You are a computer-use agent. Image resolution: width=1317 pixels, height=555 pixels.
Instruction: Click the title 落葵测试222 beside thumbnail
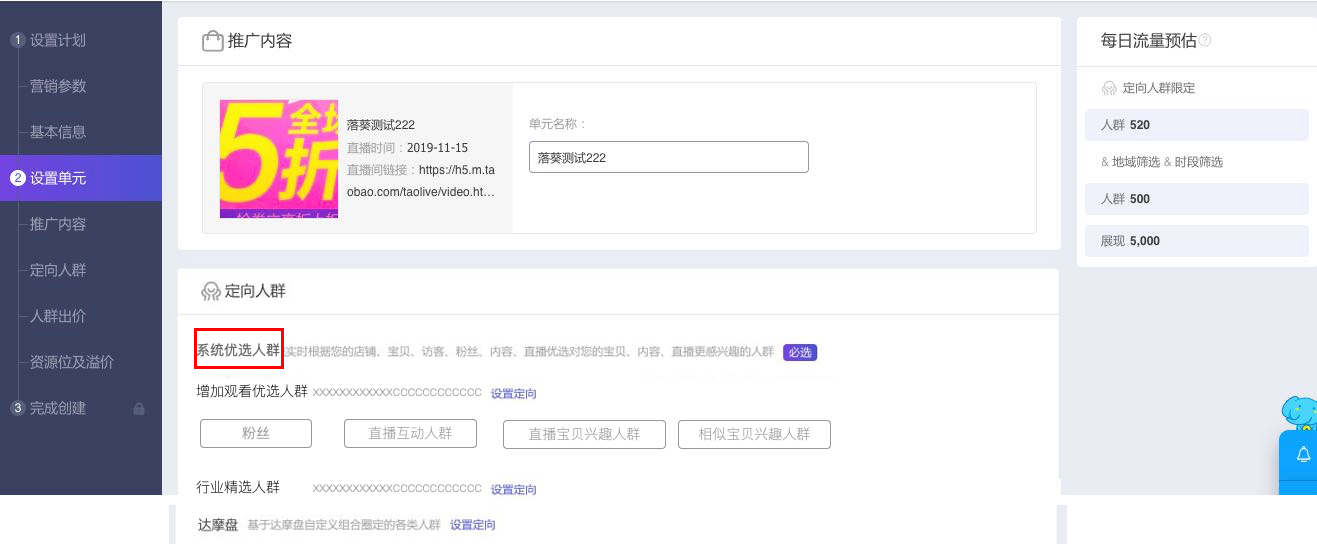click(381, 125)
